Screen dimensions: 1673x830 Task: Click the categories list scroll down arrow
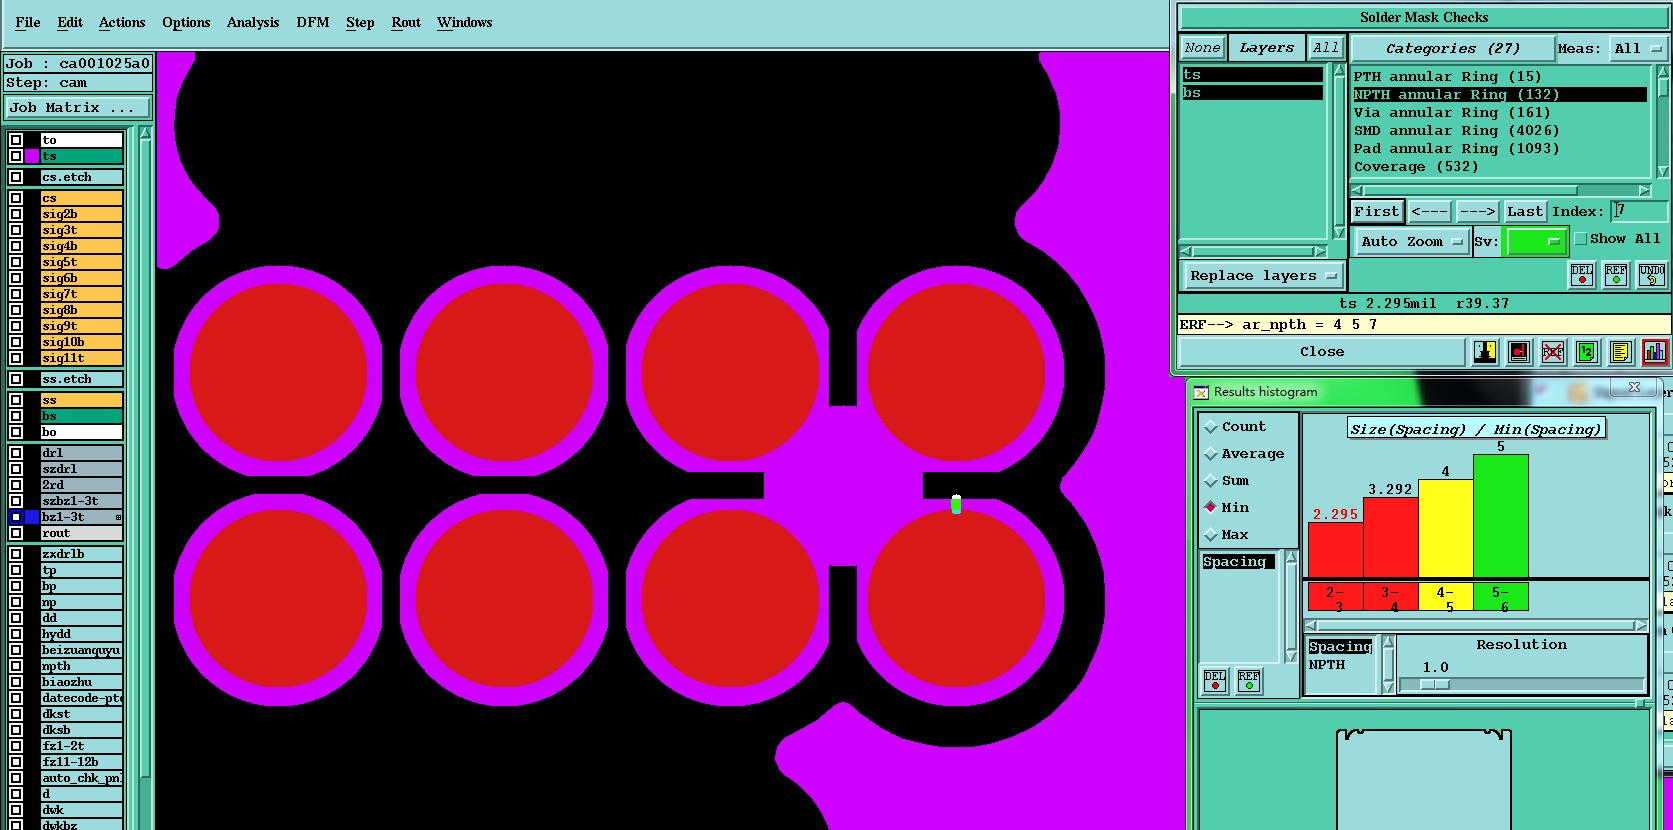1663,172
